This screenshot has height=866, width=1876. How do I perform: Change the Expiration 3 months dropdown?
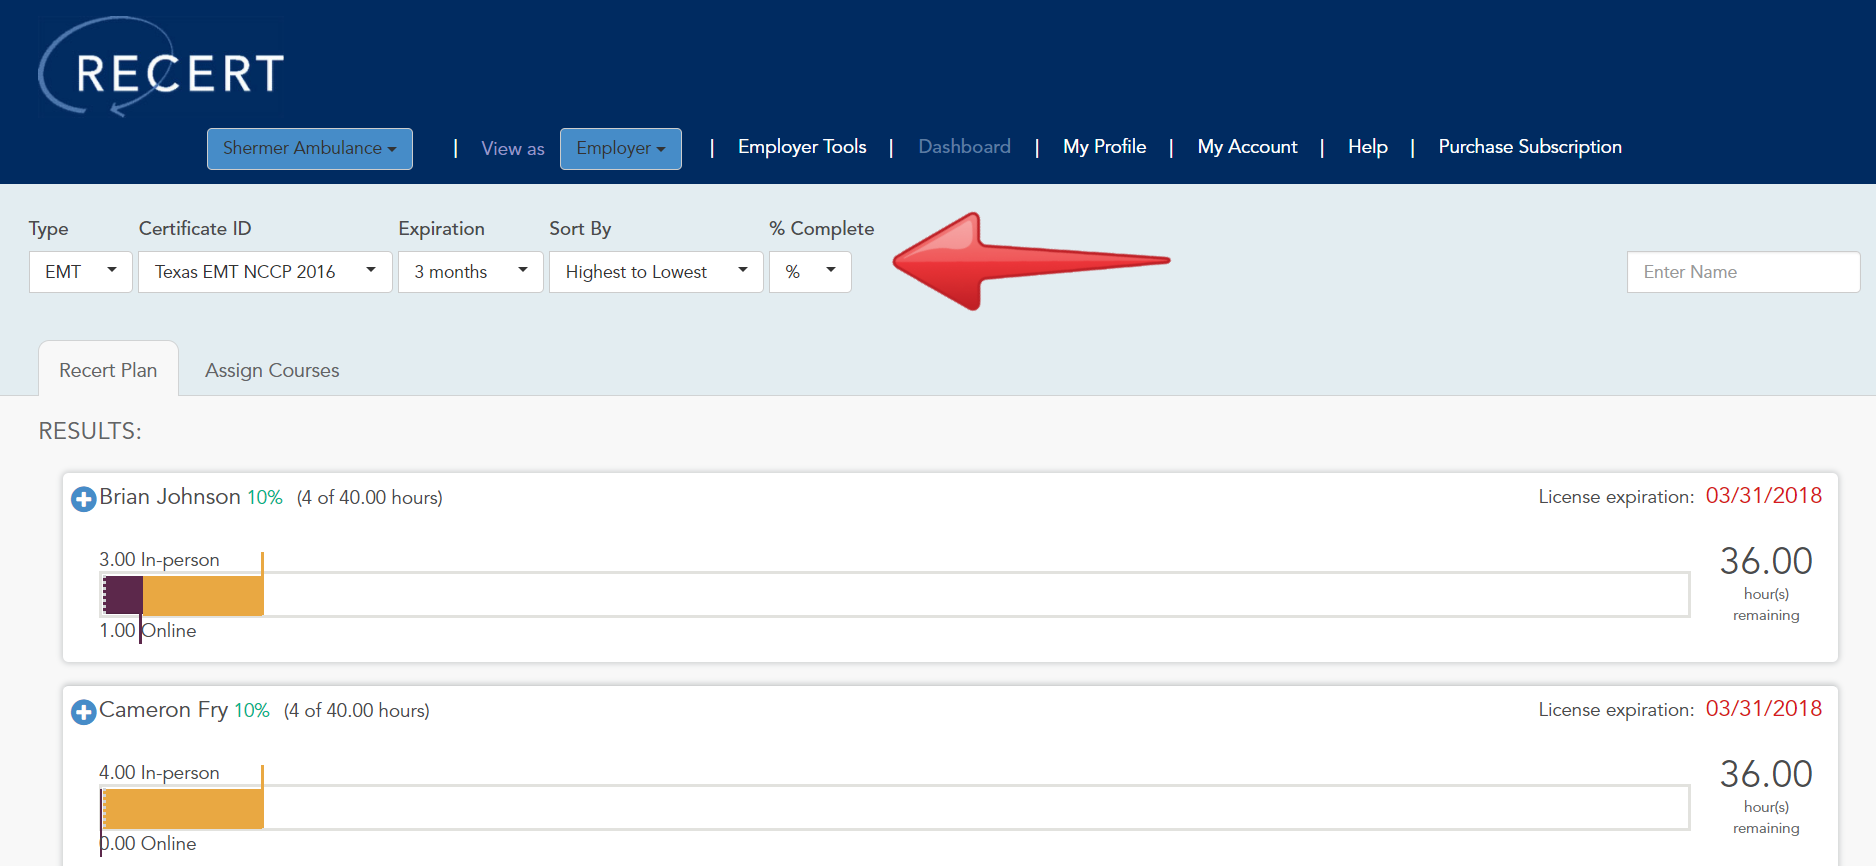pos(470,272)
